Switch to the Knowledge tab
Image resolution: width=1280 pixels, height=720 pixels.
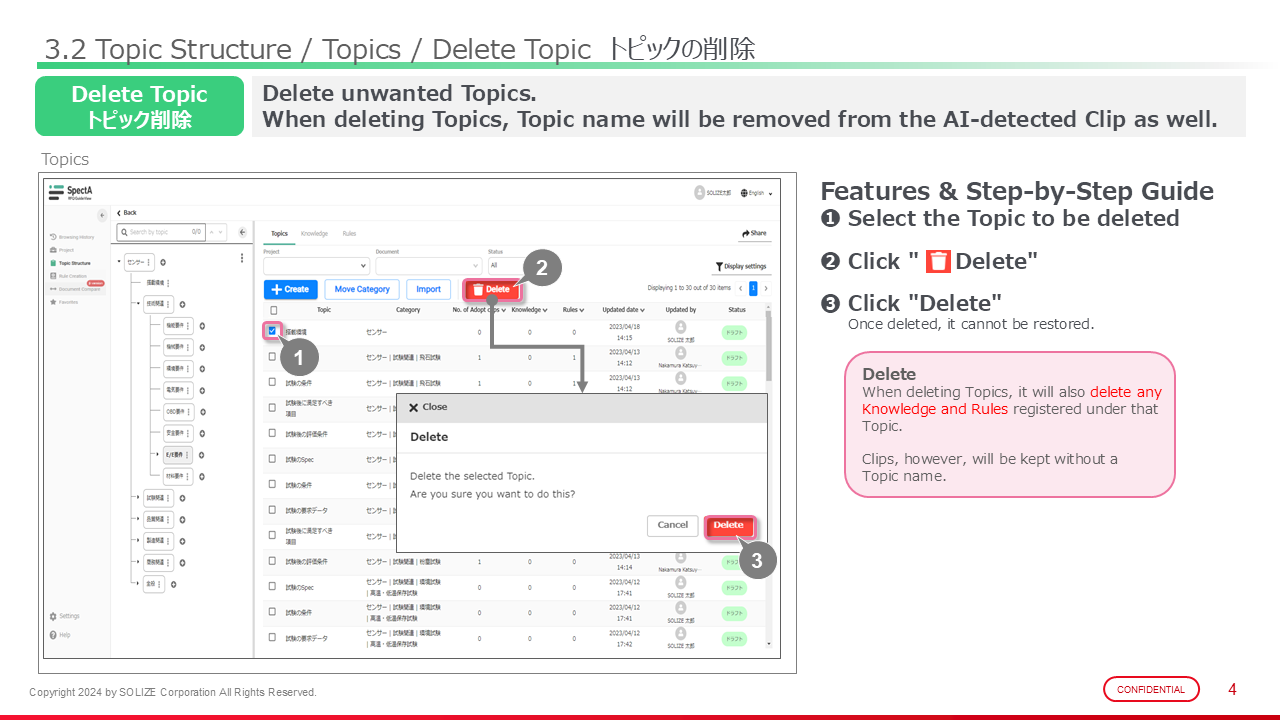(314, 233)
